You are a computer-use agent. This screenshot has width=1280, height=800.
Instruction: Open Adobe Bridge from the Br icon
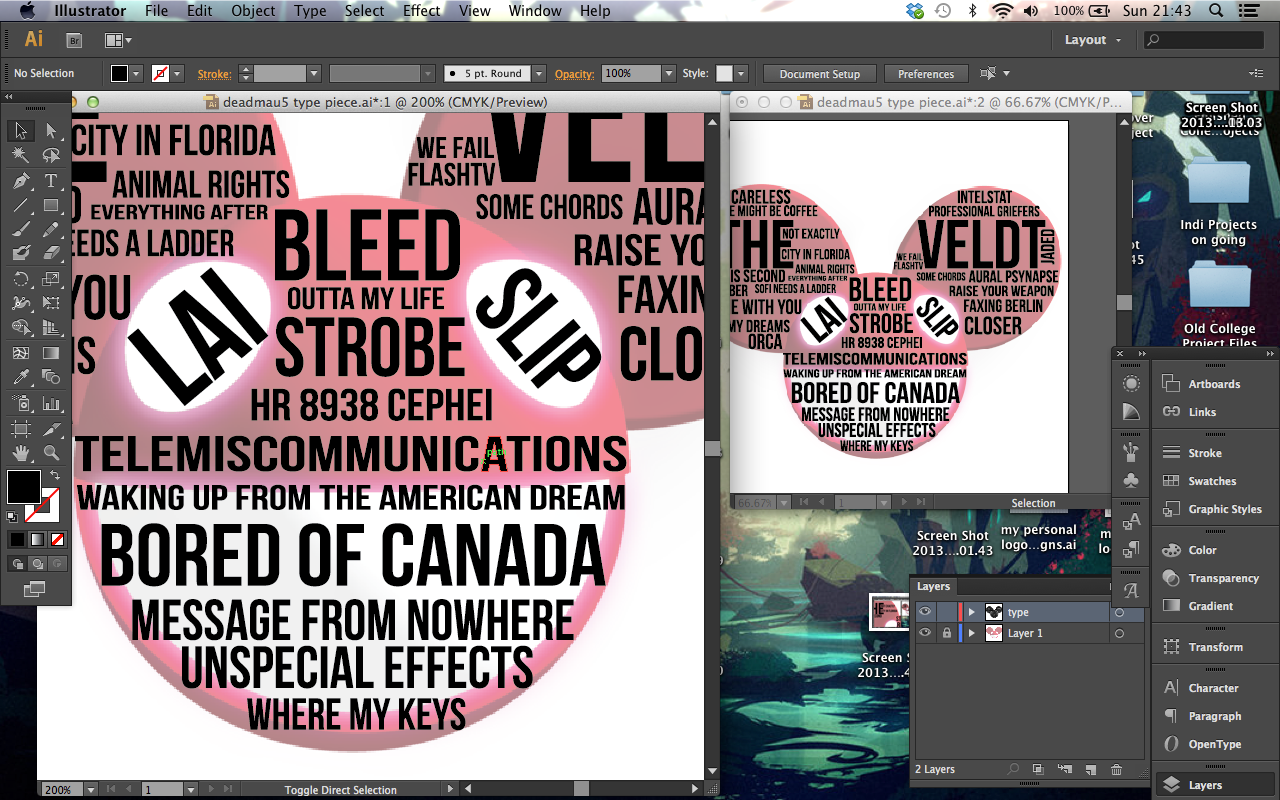74,40
